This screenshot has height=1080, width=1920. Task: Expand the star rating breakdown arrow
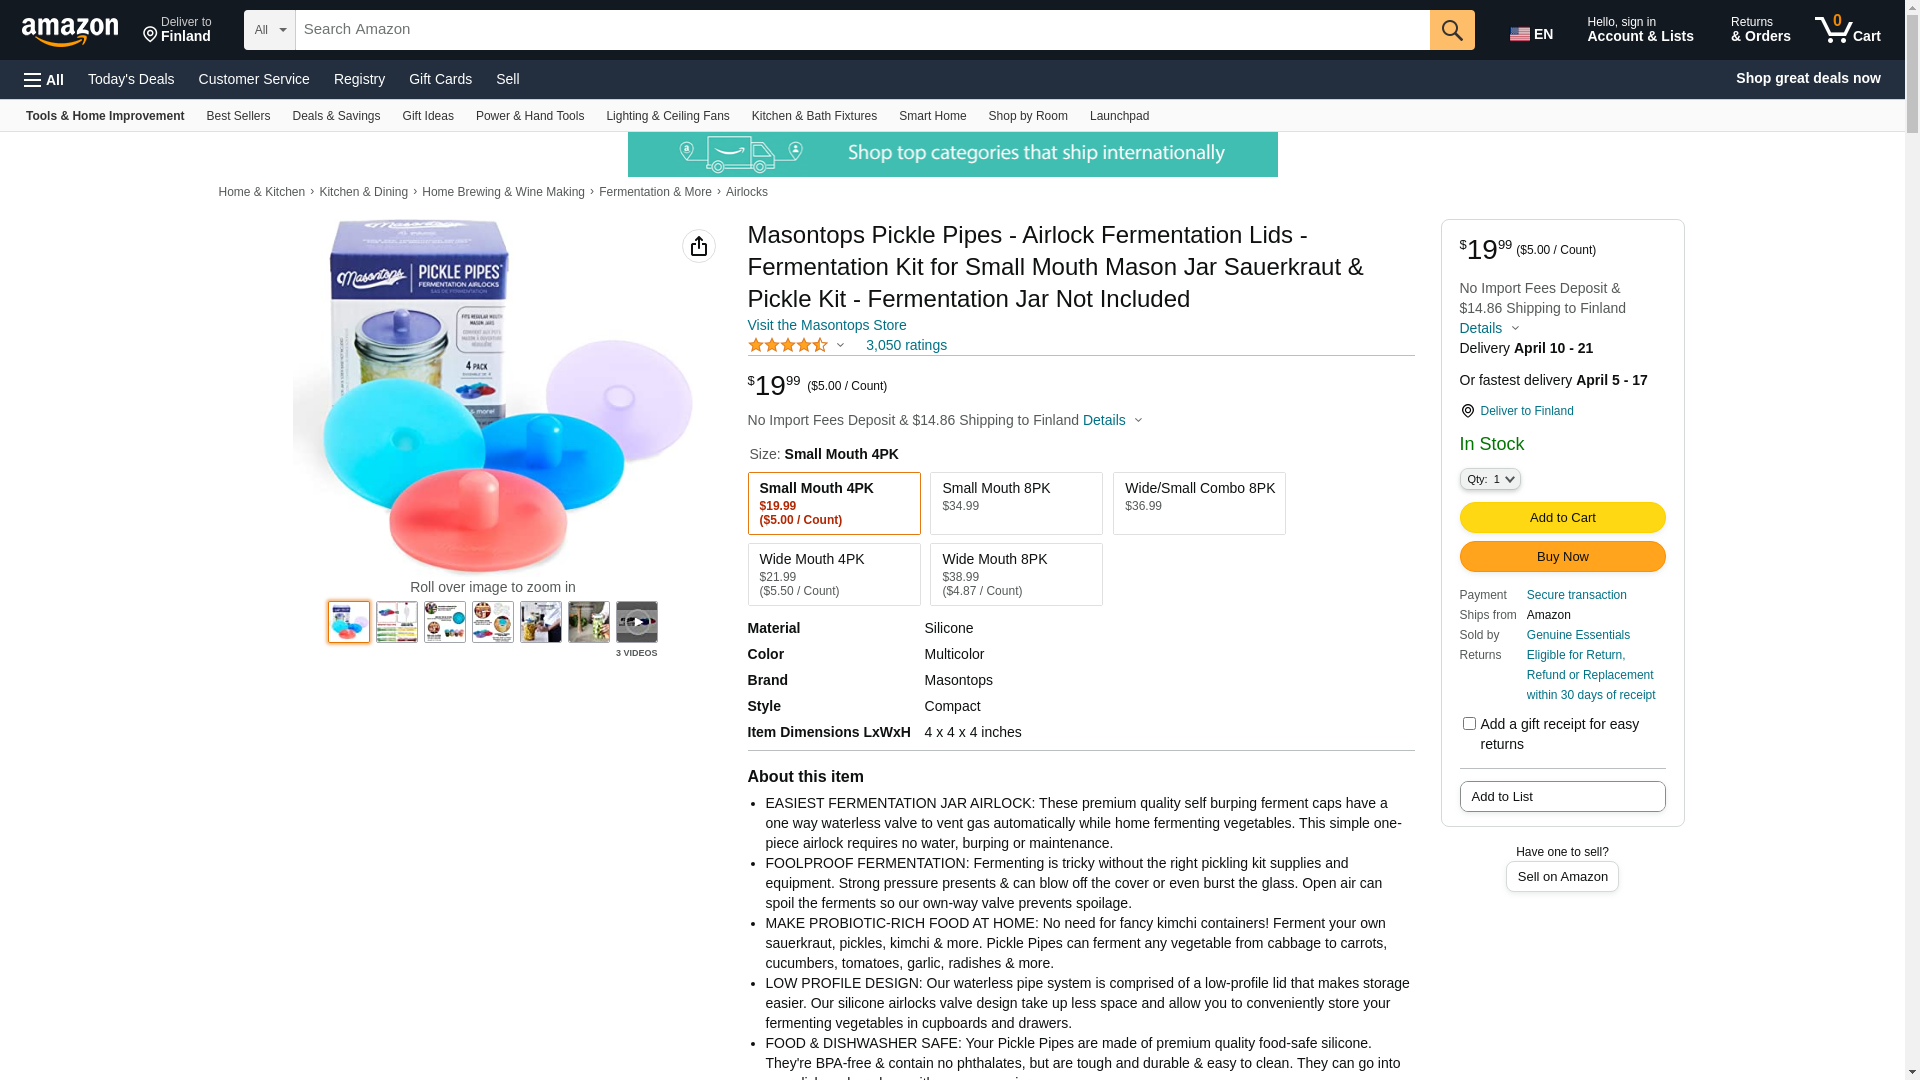(x=840, y=346)
